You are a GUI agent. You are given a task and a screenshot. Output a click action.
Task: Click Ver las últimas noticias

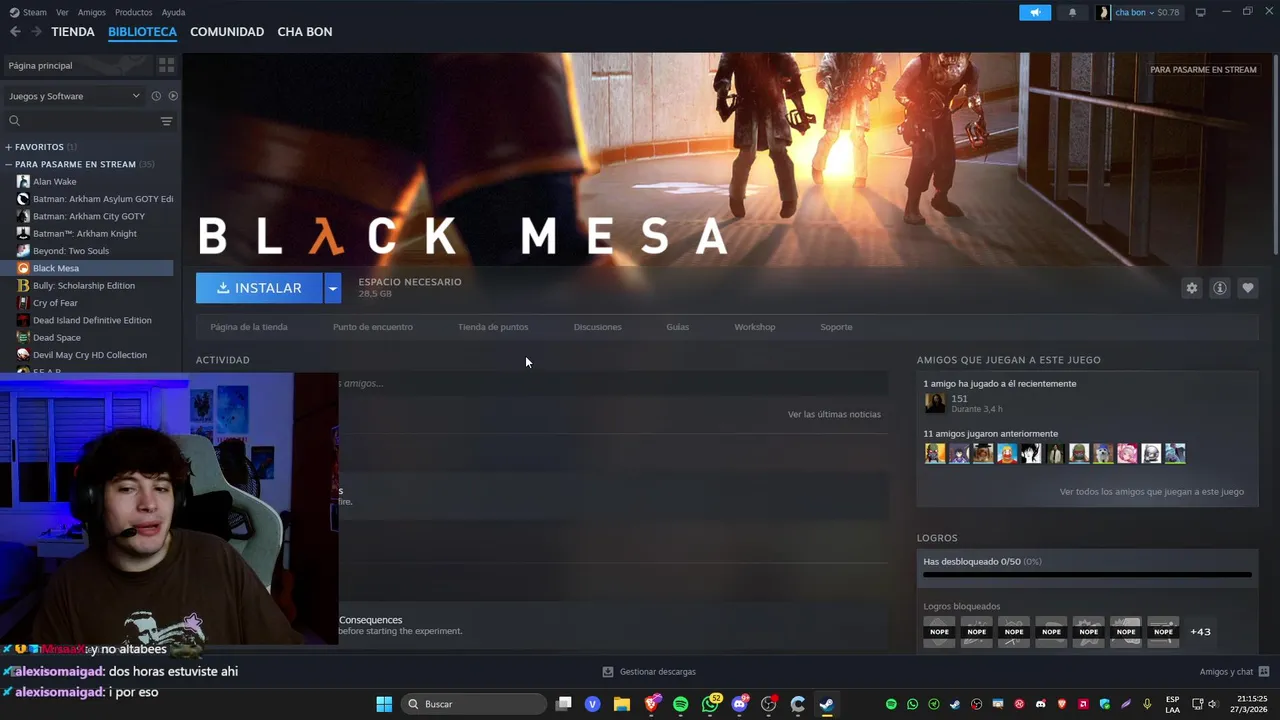pos(834,414)
